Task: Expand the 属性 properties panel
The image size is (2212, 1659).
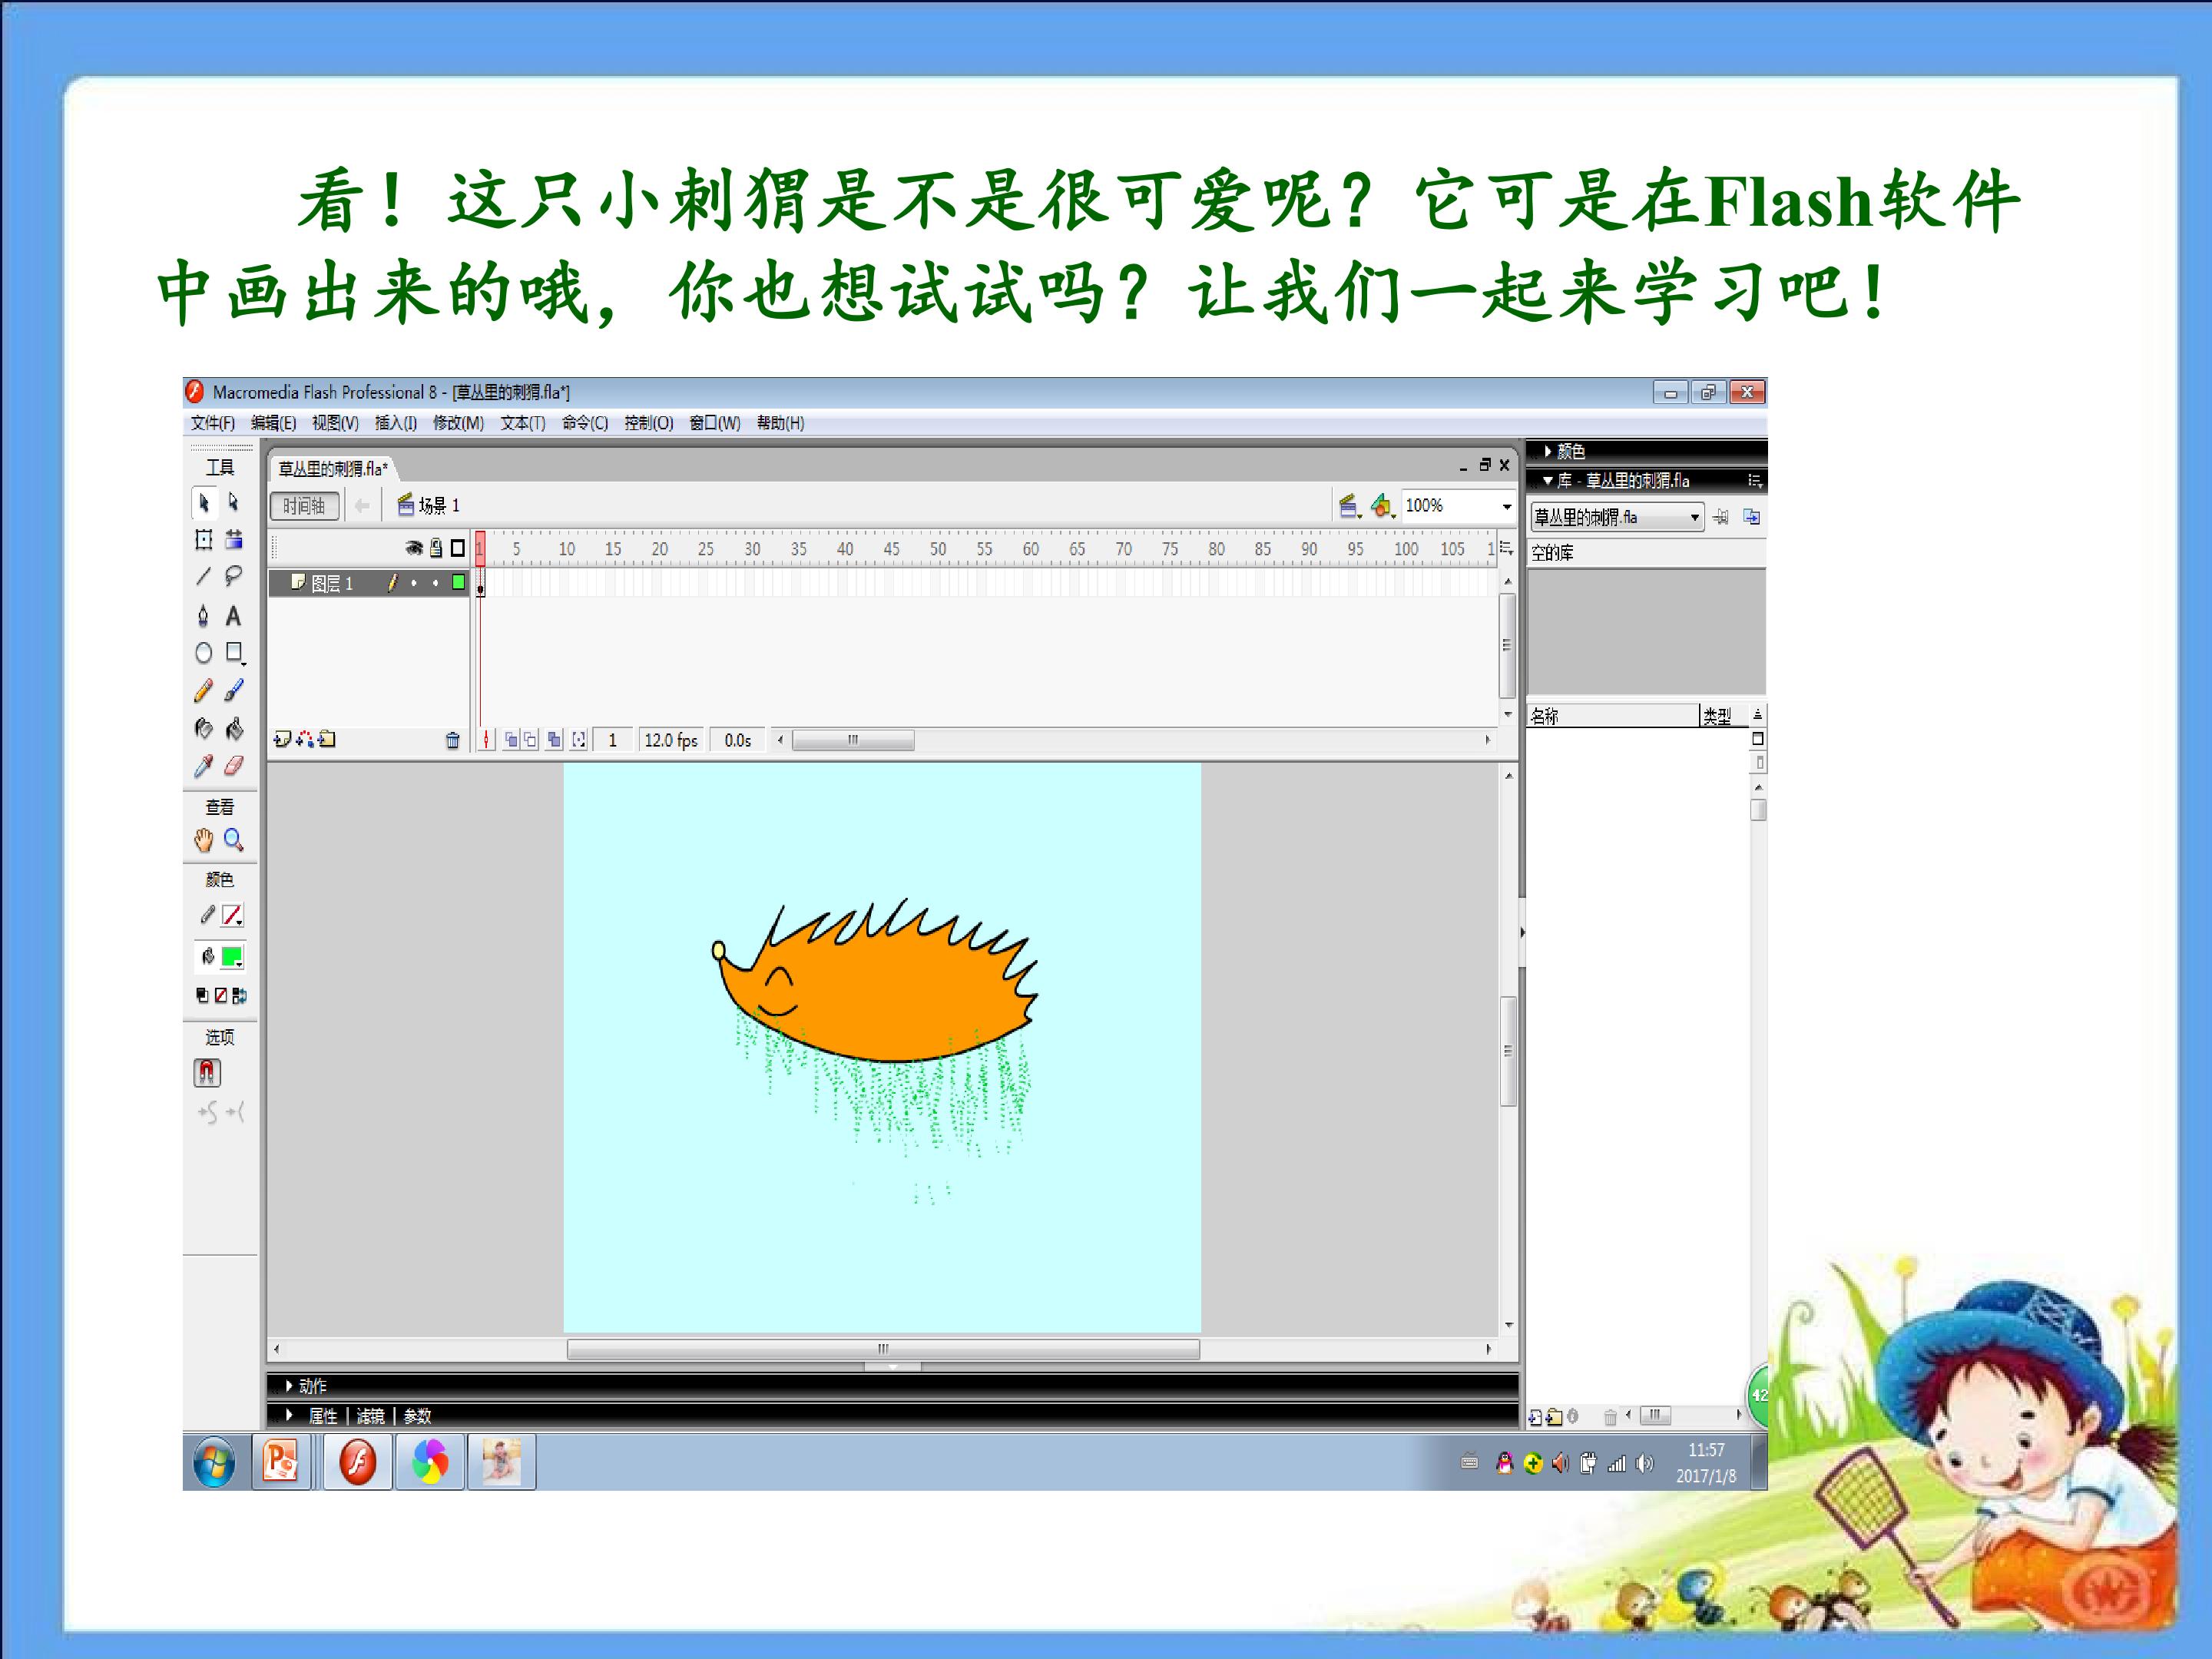Action: (289, 1415)
